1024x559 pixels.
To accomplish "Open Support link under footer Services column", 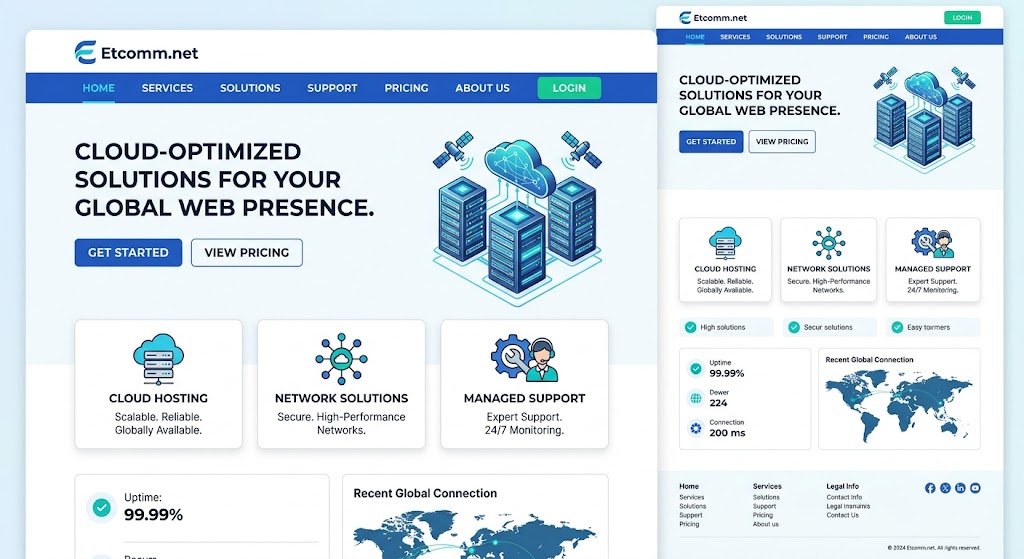I will click(764, 506).
